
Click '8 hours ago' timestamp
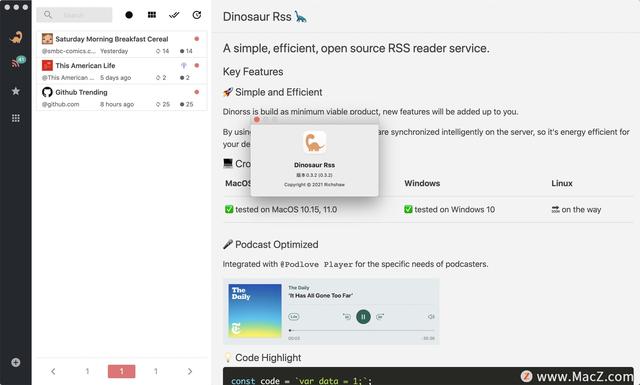(x=117, y=104)
